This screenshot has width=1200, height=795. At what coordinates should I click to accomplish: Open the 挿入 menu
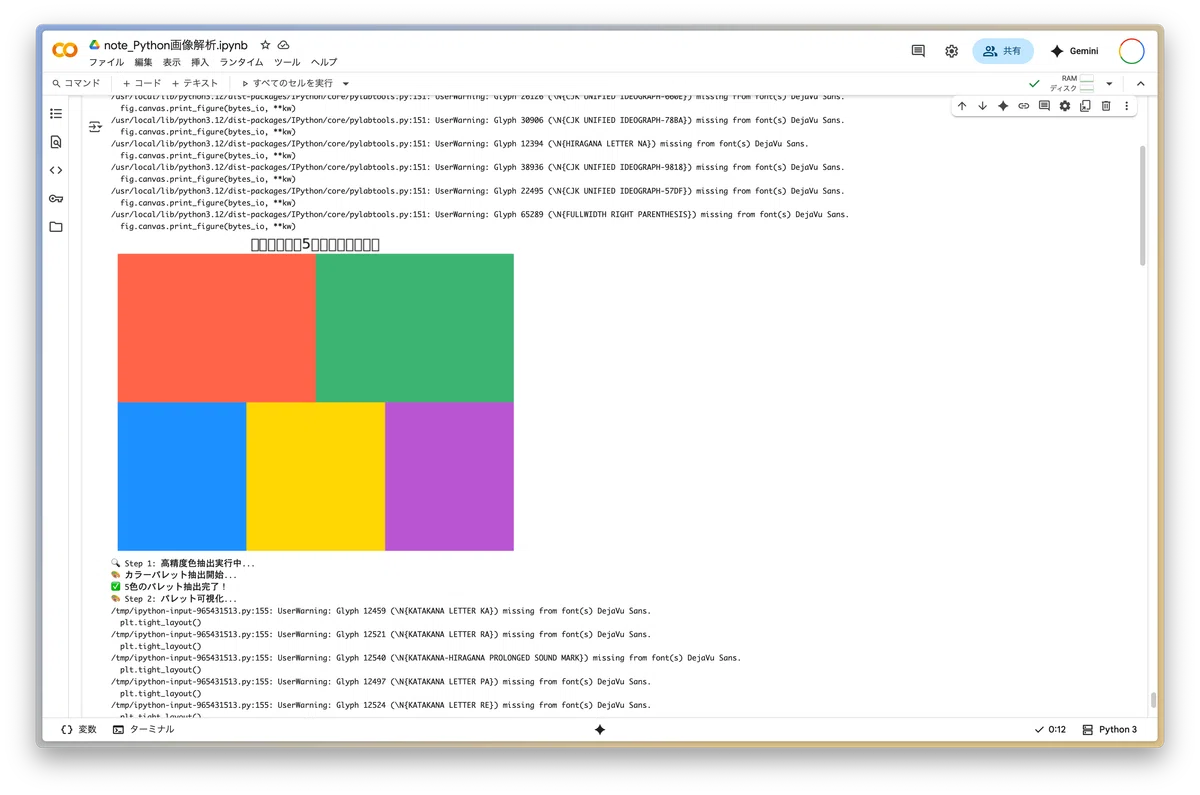click(200, 62)
